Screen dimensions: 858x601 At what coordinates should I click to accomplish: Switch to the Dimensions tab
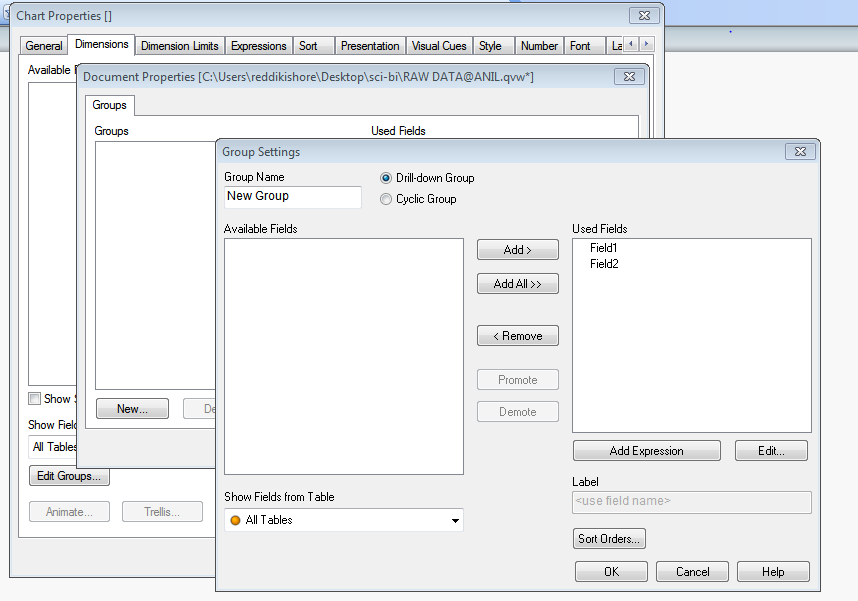[102, 44]
